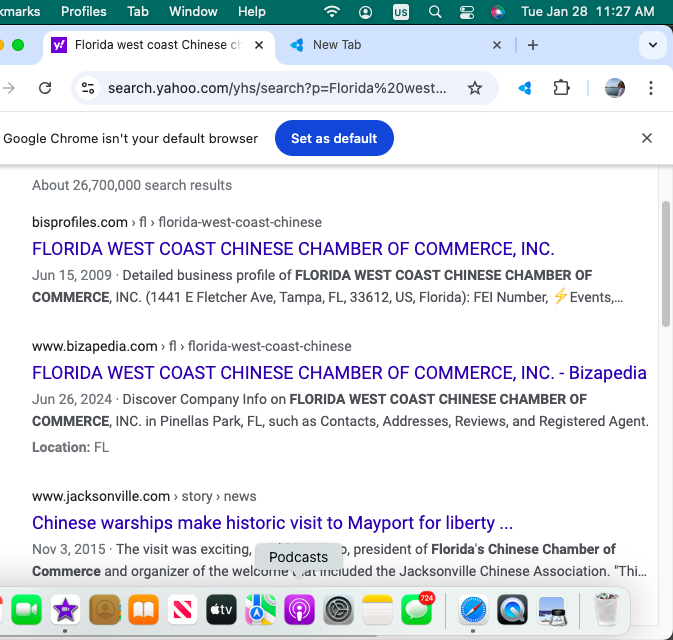Launch the News app from the Dock

point(182,610)
